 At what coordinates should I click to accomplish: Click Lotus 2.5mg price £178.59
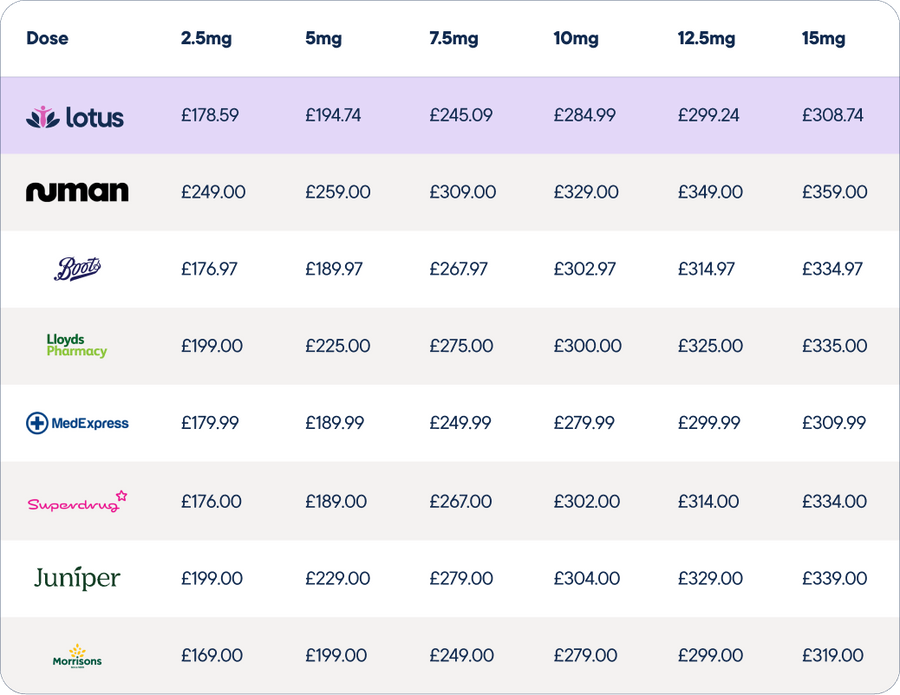(x=210, y=115)
